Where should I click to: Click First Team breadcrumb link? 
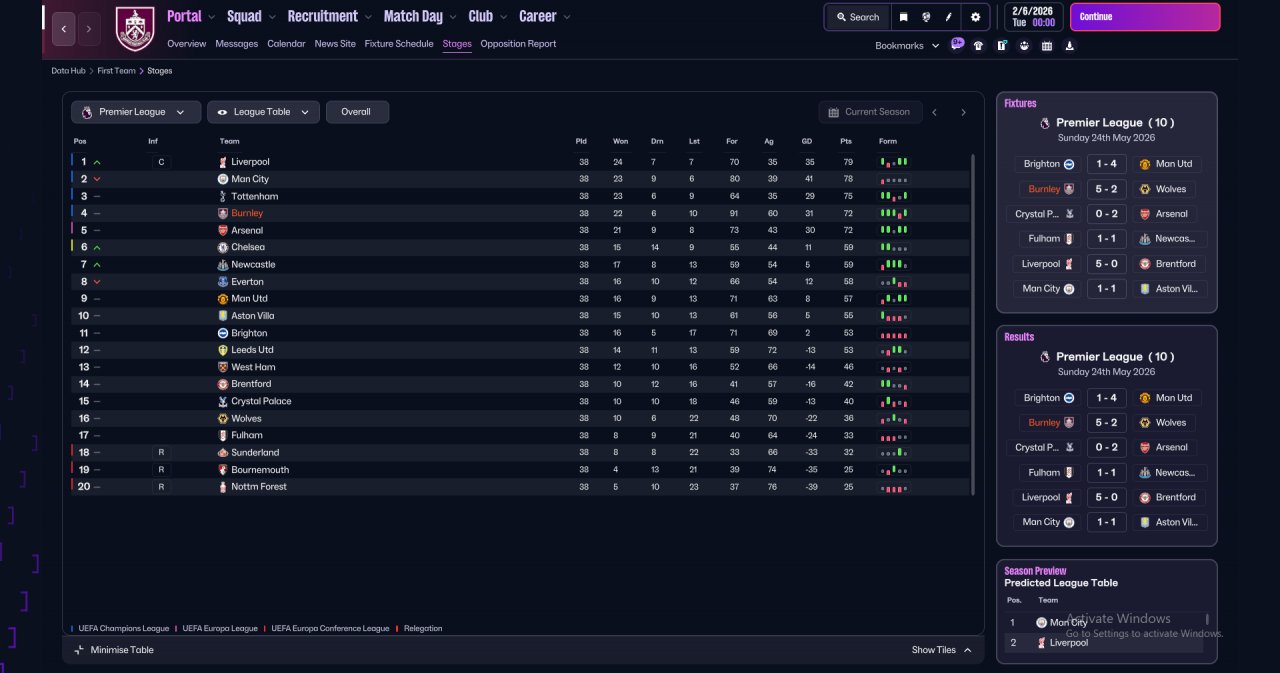[117, 71]
